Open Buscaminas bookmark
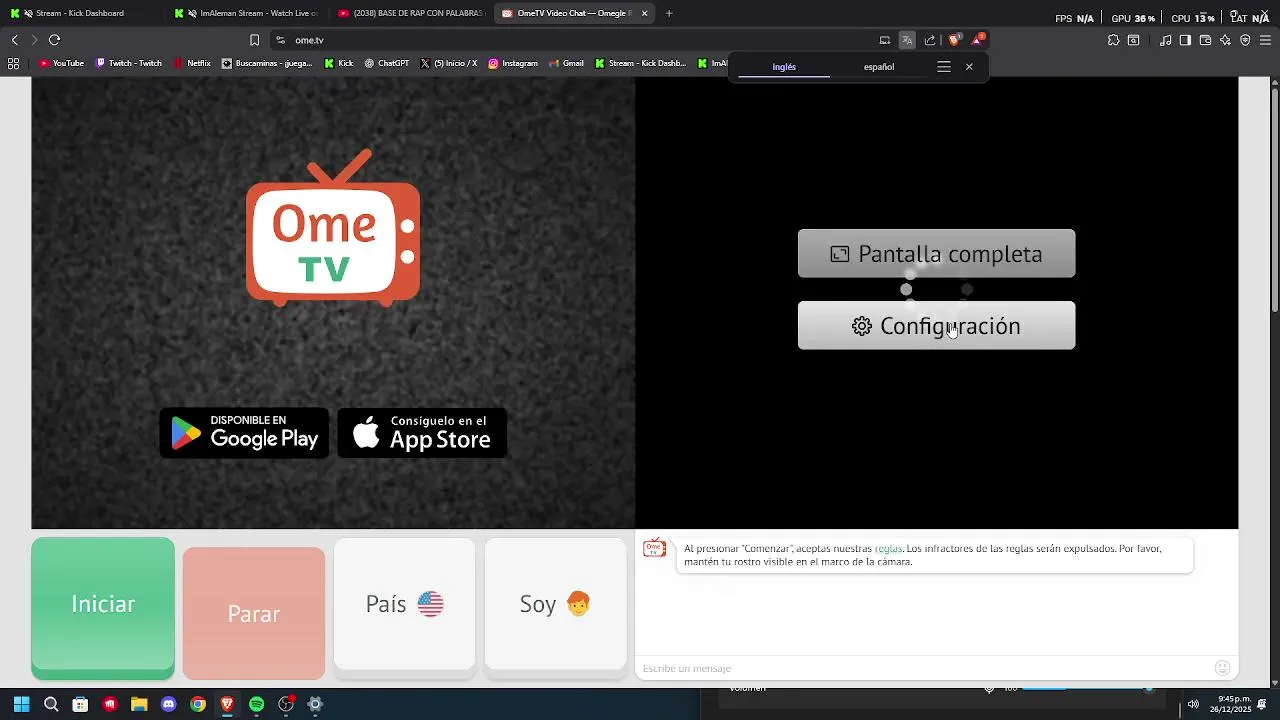The height and width of the screenshot is (720, 1280). click(x=267, y=63)
